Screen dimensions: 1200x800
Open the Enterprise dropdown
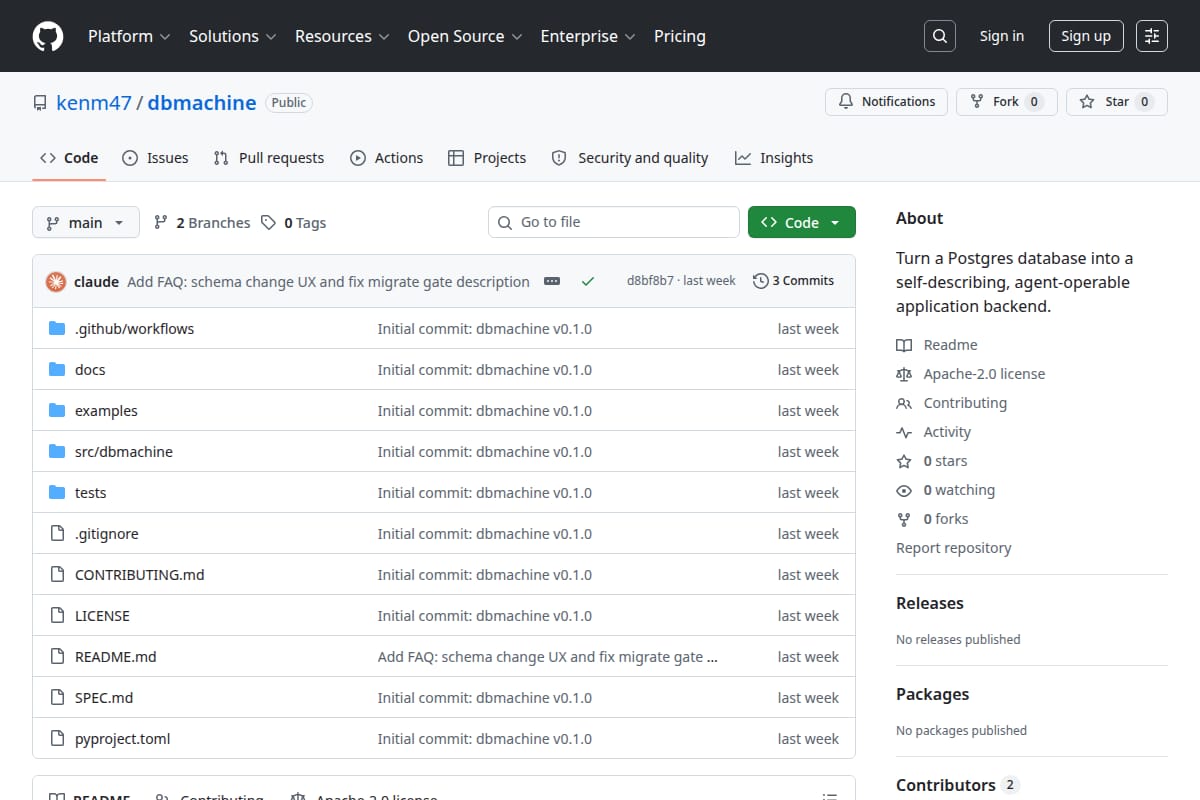pyautogui.click(x=588, y=36)
